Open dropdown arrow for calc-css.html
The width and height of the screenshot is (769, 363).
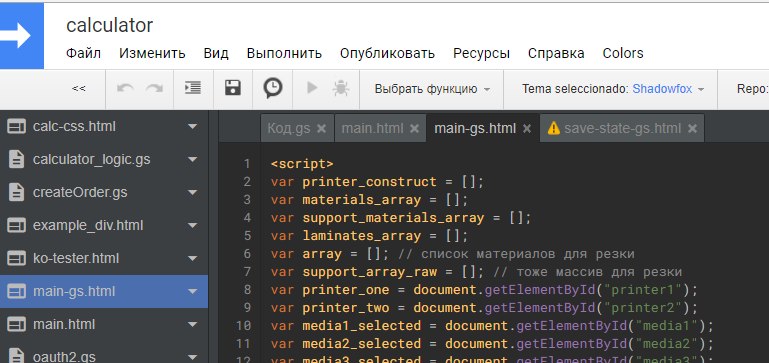coord(192,127)
